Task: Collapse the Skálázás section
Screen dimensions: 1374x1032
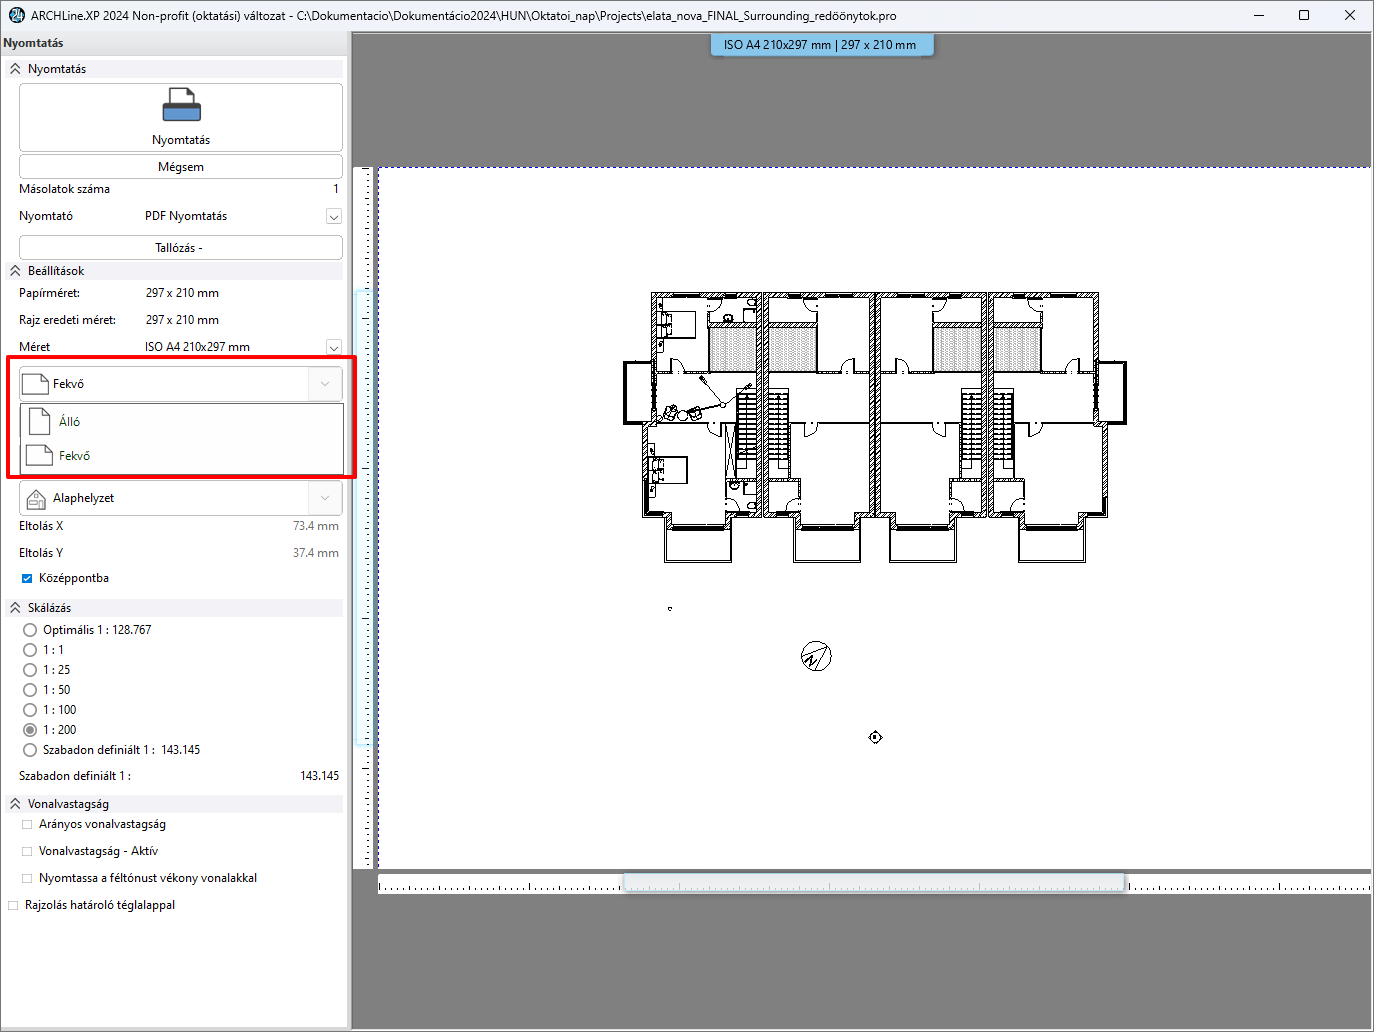Action: tap(15, 608)
